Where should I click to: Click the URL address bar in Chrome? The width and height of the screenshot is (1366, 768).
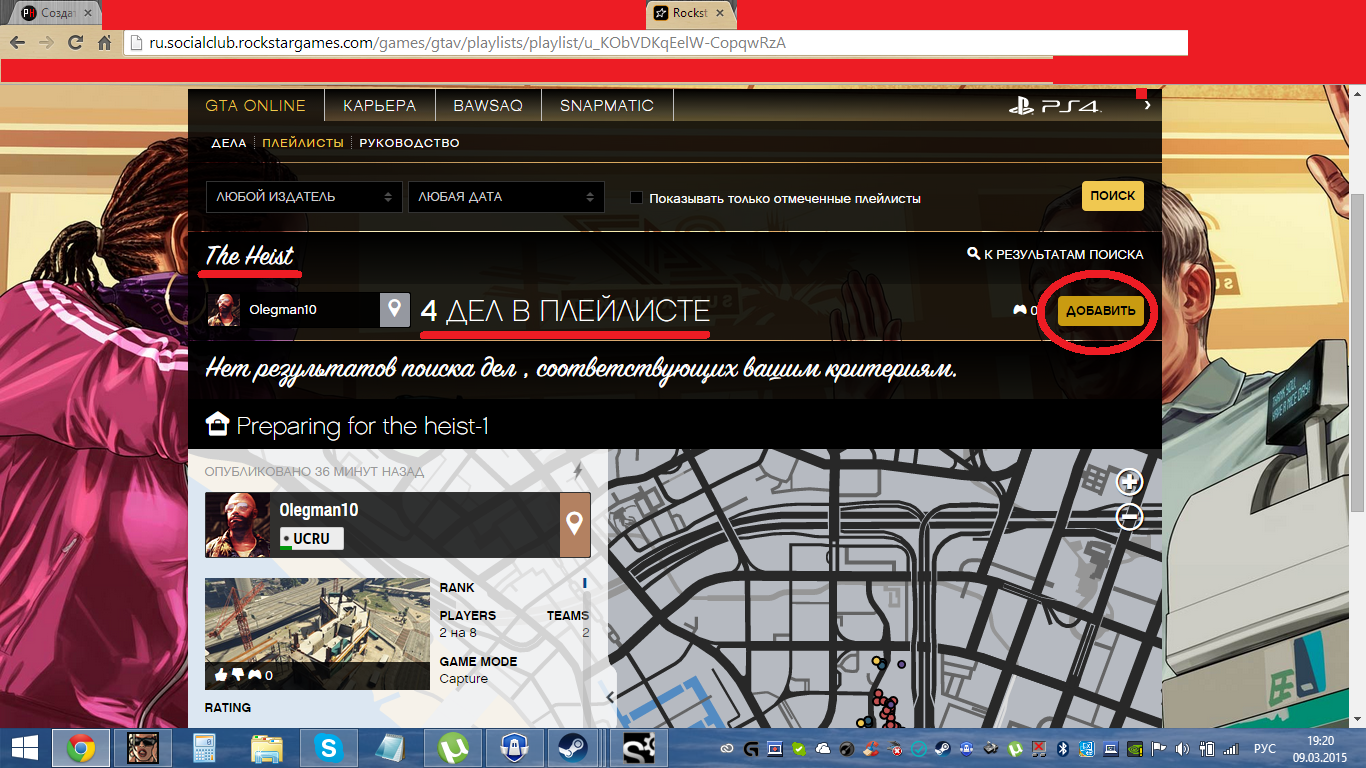coord(656,43)
